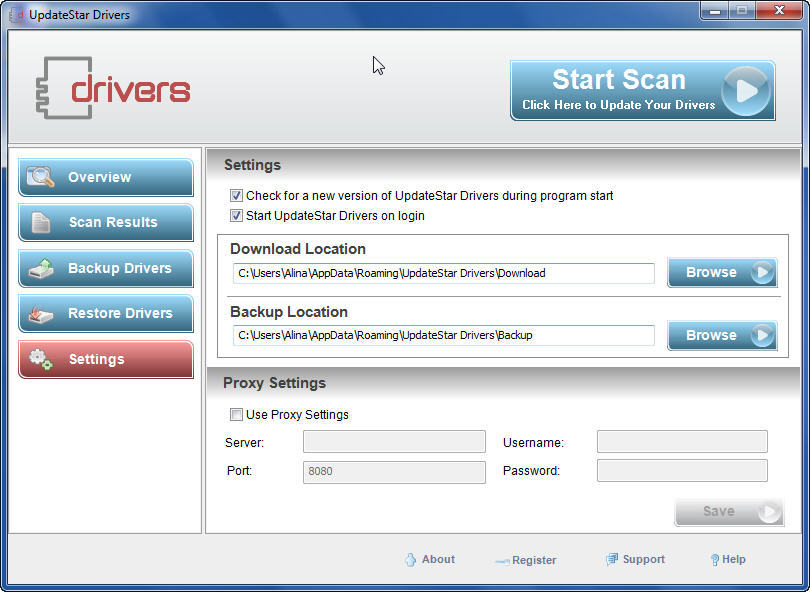Viewport: 810px width, 592px height.
Task: Click the Download Location path field
Action: 444,273
